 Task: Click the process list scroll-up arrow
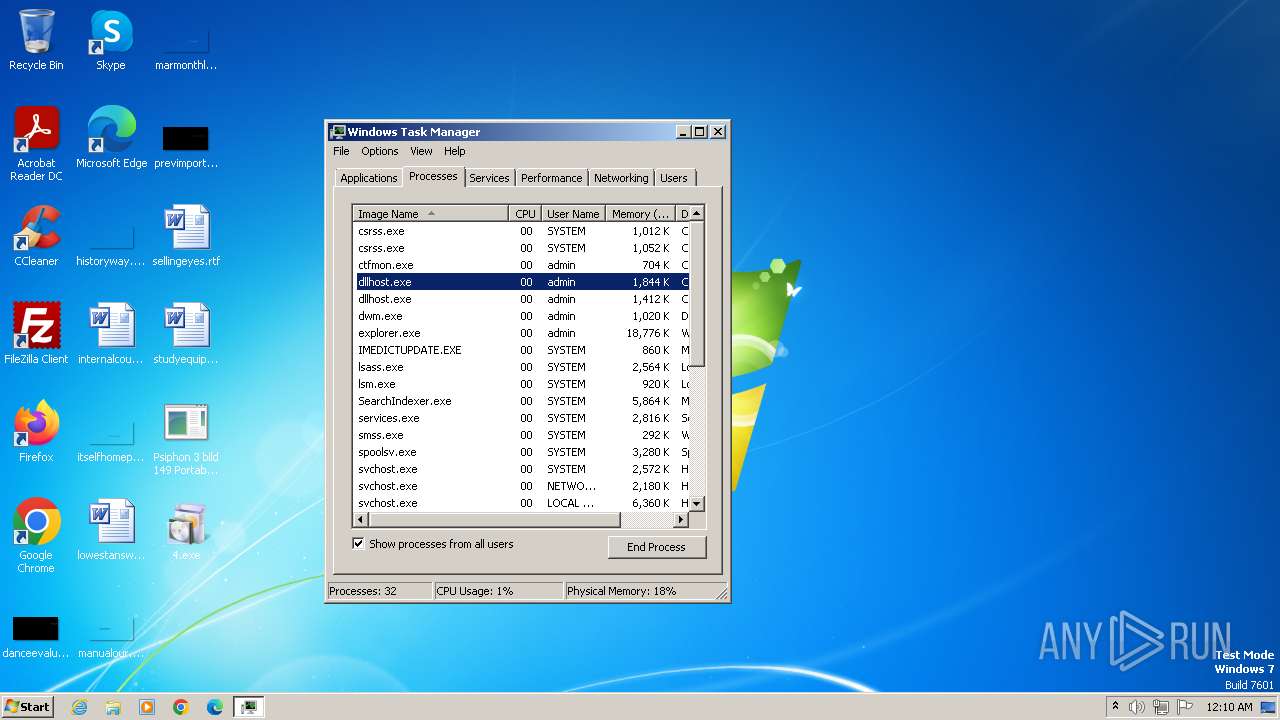point(697,213)
